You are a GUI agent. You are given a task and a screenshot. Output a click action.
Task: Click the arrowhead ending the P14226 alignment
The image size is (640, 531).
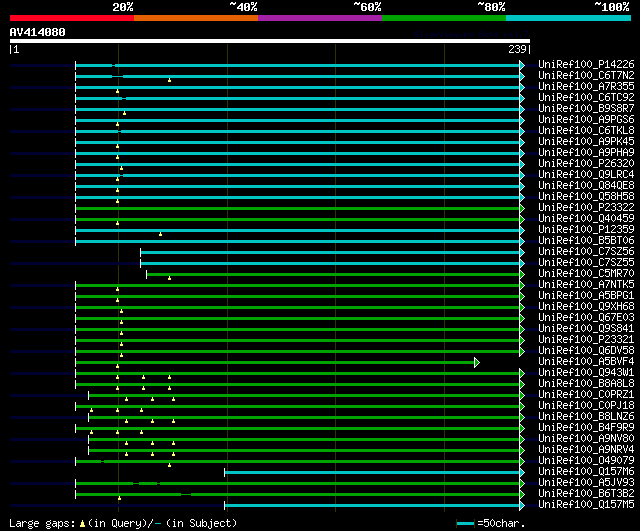pyautogui.click(x=522, y=65)
